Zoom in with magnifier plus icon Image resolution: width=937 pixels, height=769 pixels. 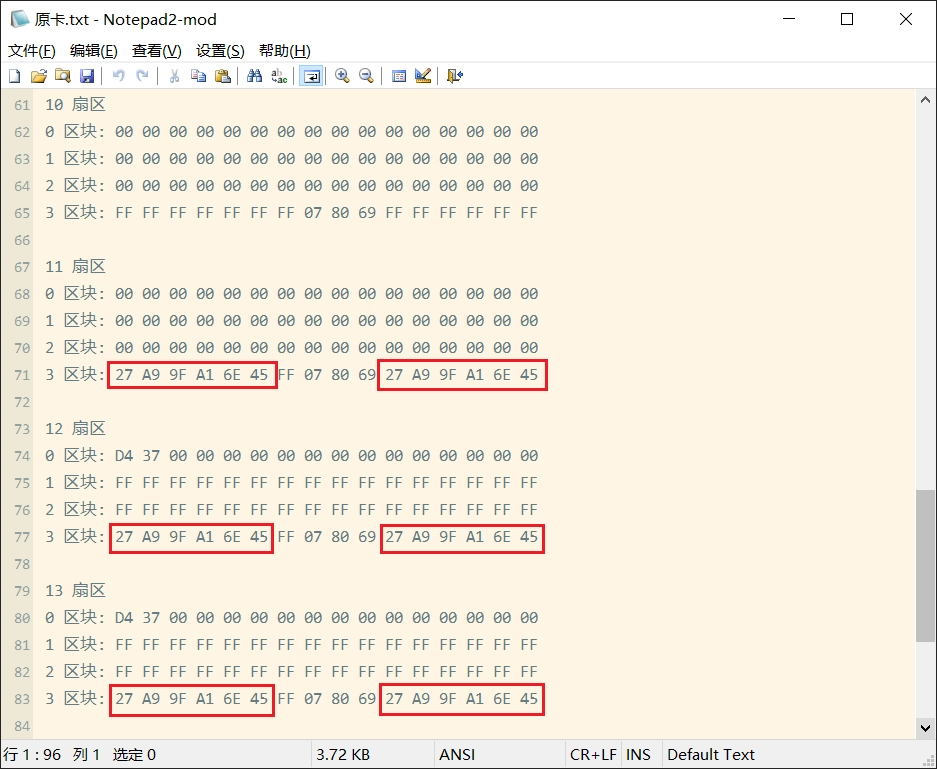coord(342,76)
